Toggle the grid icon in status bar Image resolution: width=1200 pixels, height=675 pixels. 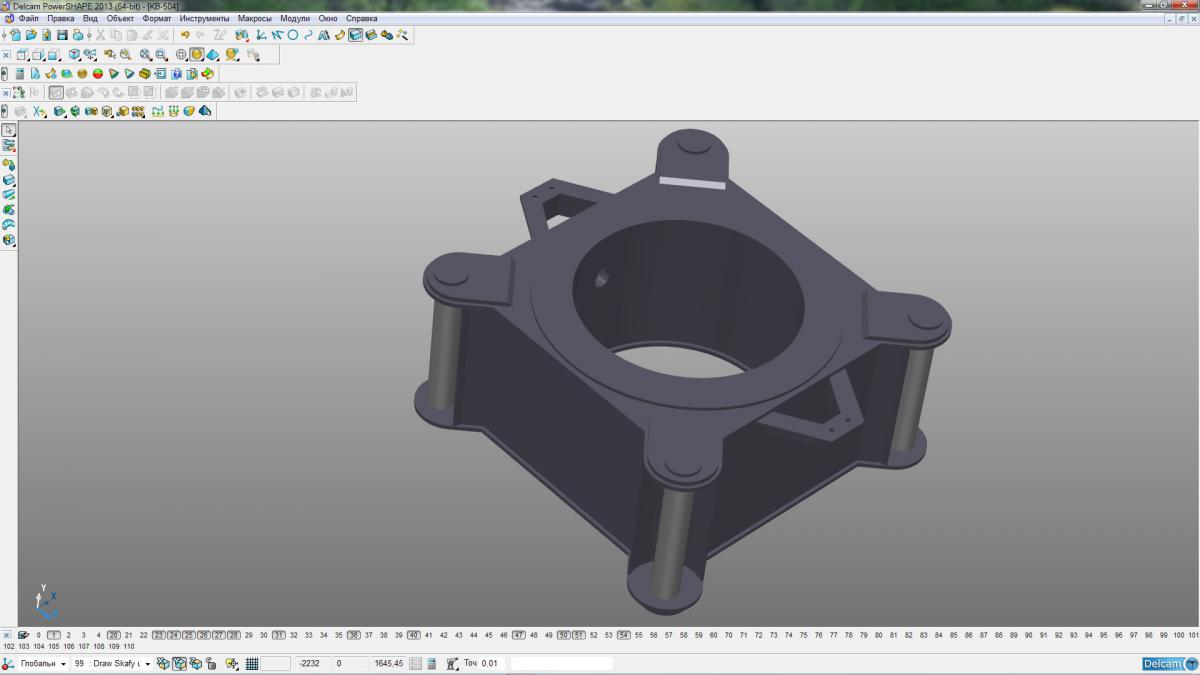pos(252,663)
